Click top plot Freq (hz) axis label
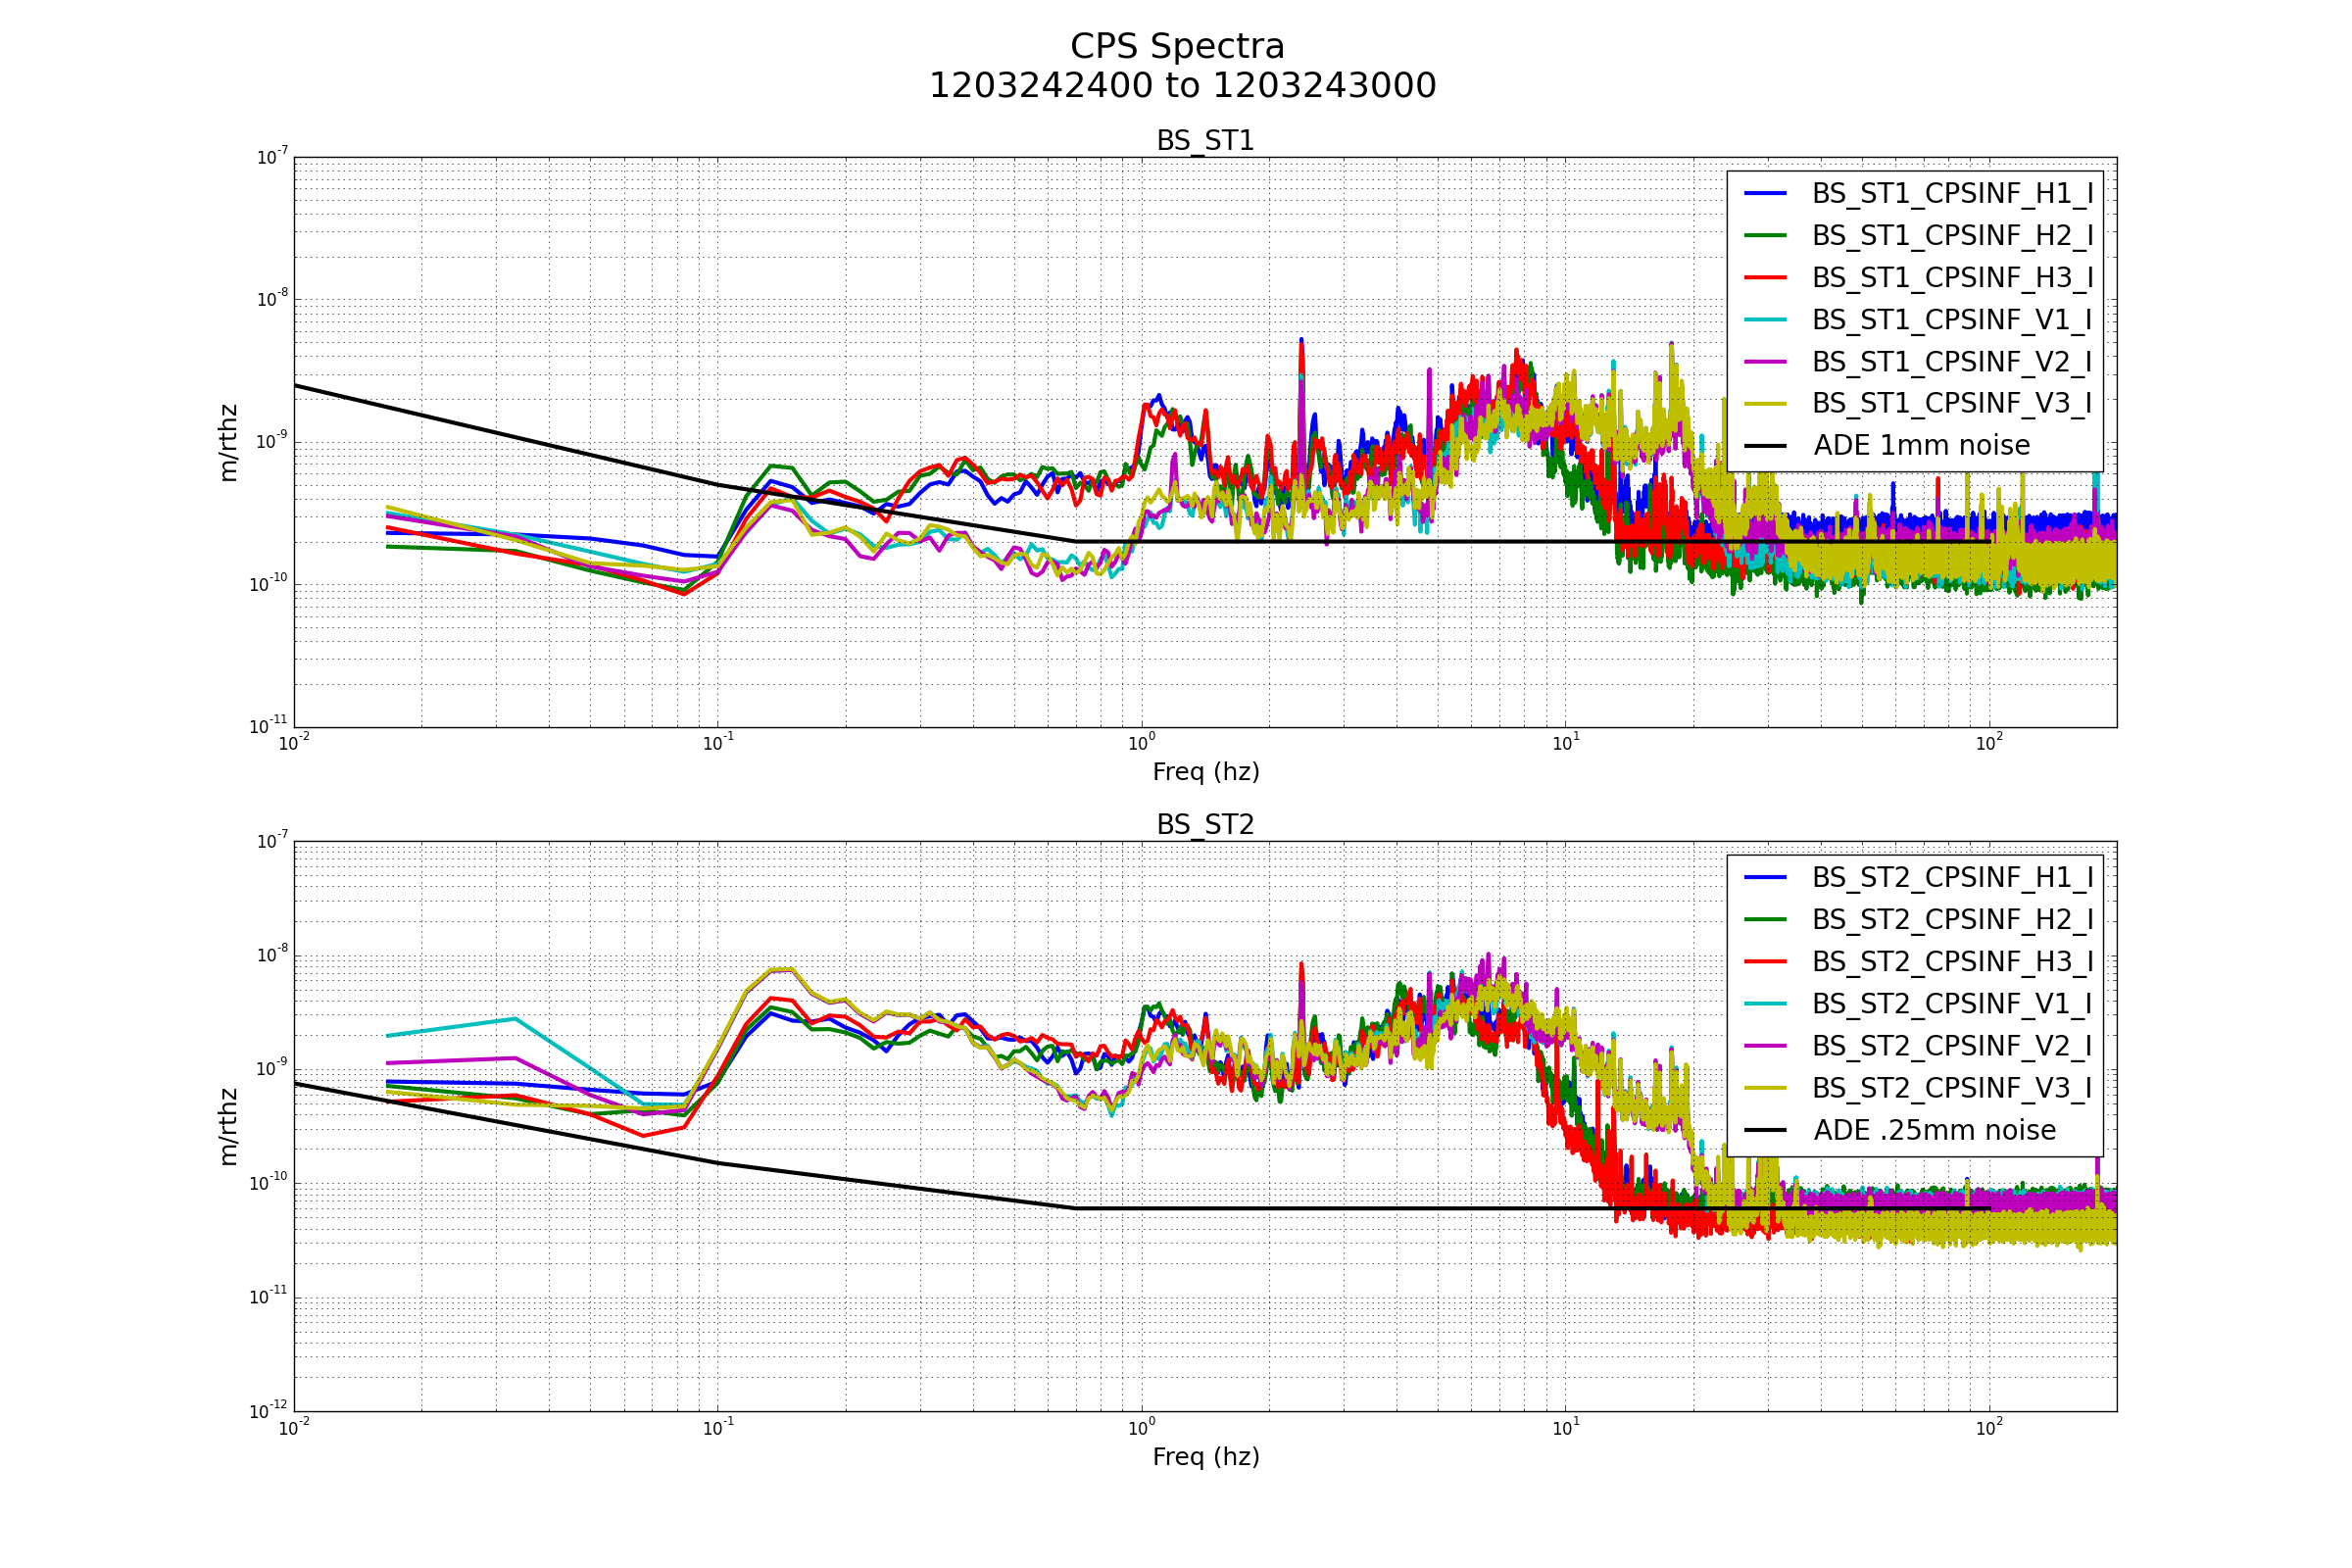2352x1568 pixels. (1205, 772)
